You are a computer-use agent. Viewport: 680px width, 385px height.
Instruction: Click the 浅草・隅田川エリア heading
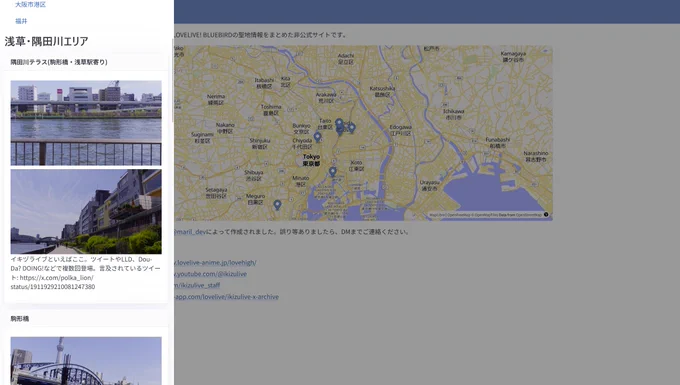tap(46, 41)
